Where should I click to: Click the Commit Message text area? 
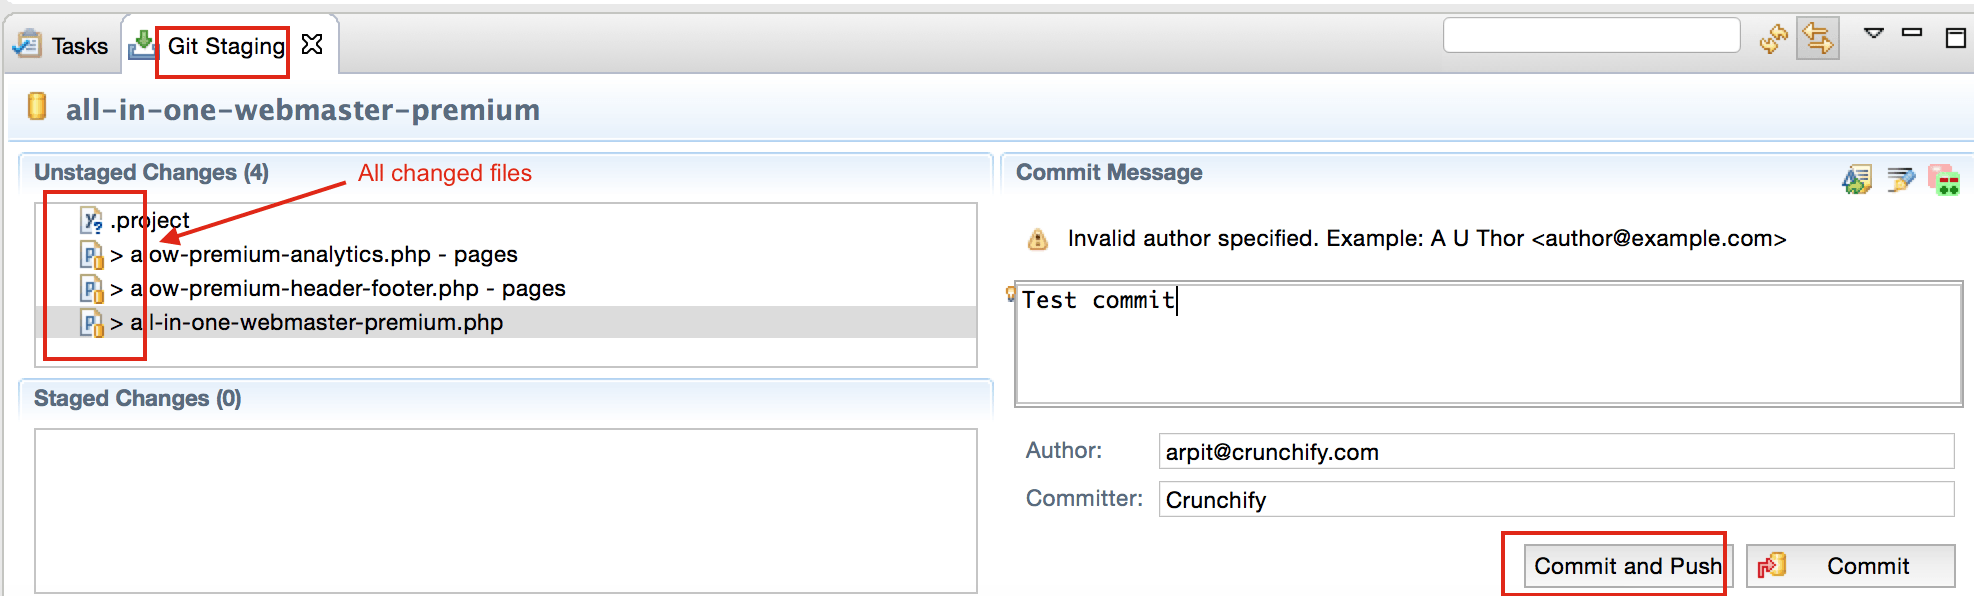(x=1488, y=343)
